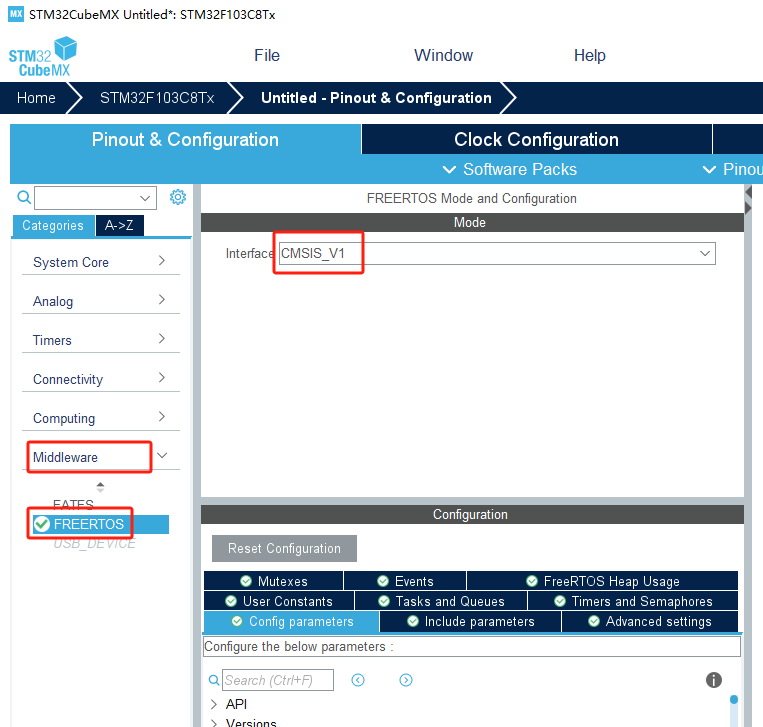Select FREERTOS middleware item

101,524
